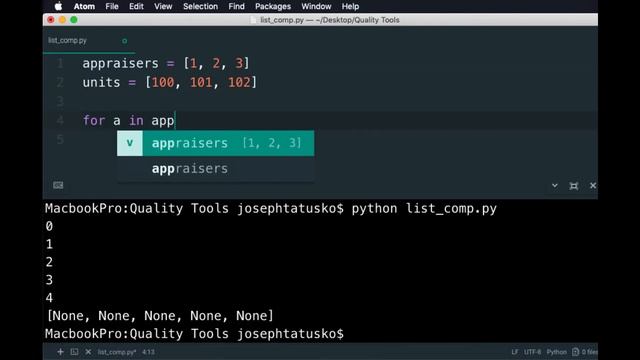Change UTF-8 file encoding
The width and height of the screenshot is (640, 360).
[x=532, y=352]
